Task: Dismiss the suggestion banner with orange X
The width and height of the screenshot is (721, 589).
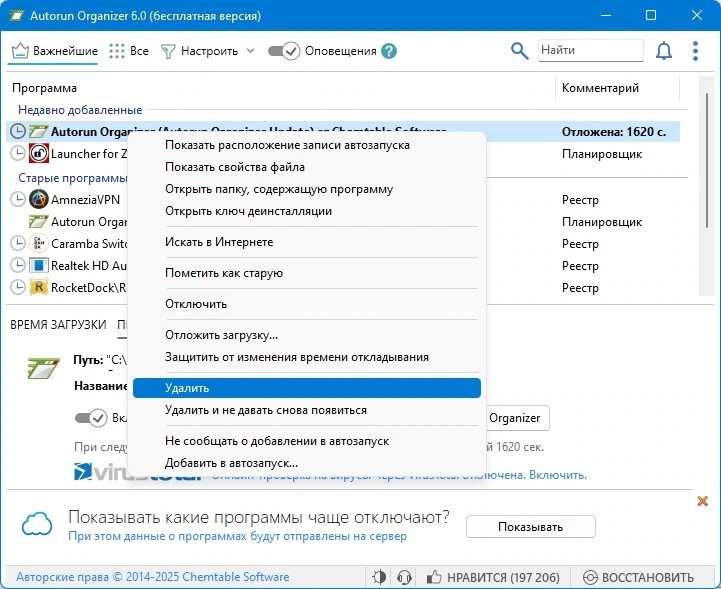Action: [702, 501]
